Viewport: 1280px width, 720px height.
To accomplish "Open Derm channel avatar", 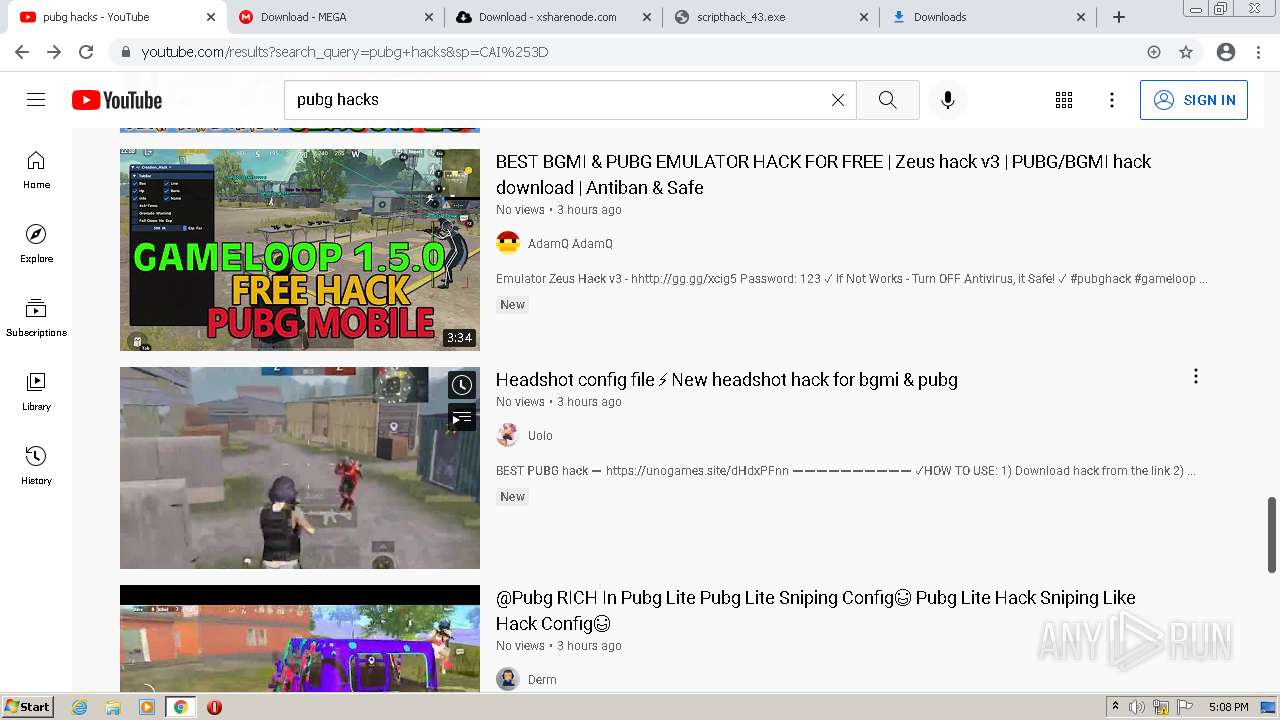I will point(508,679).
